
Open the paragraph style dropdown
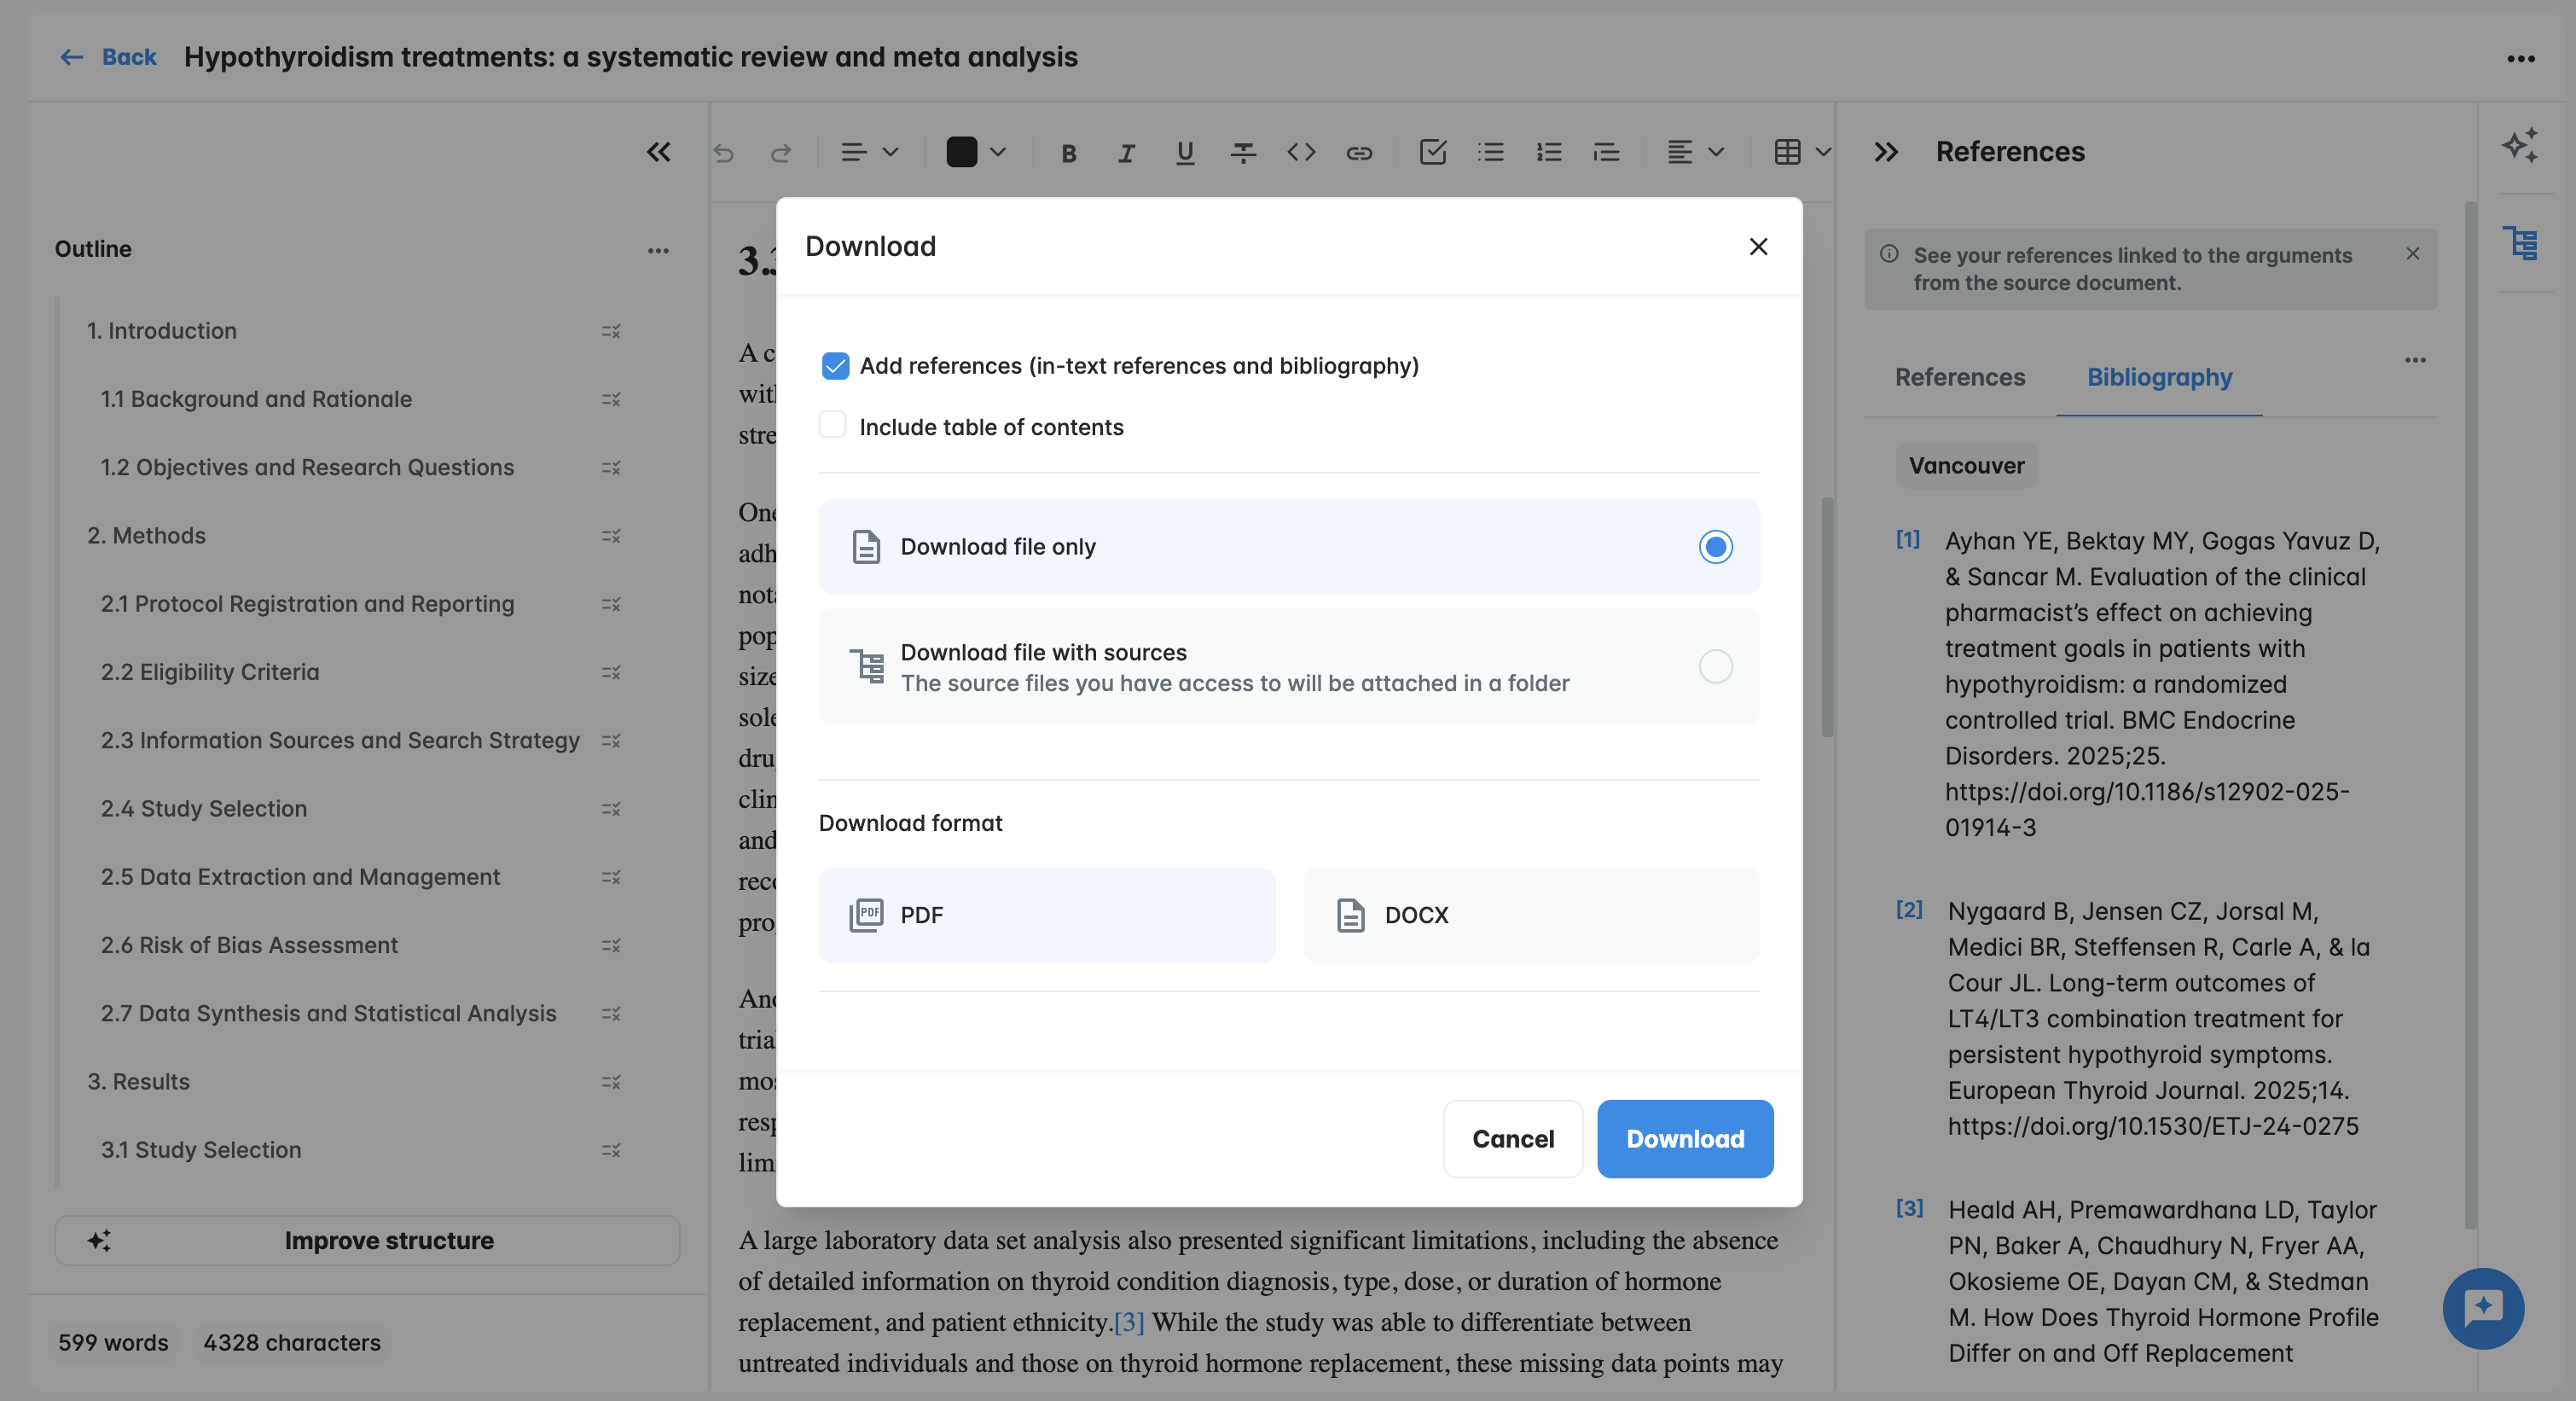click(x=869, y=152)
